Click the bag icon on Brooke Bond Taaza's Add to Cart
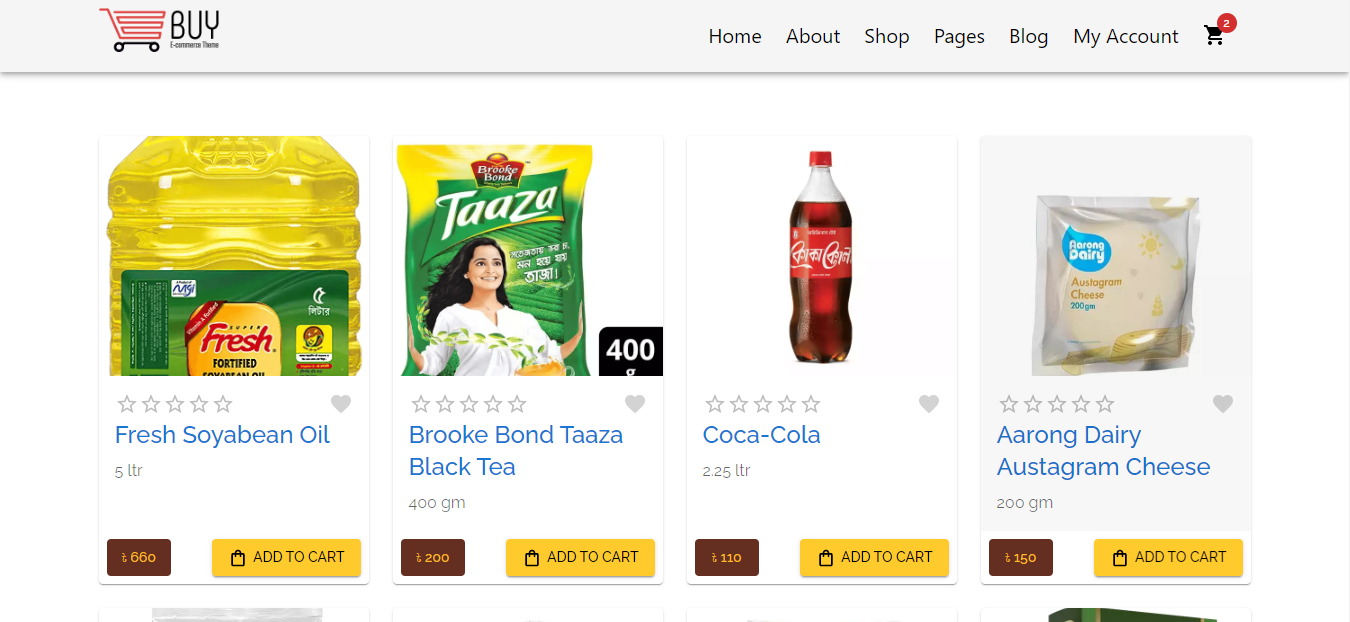 (530, 557)
